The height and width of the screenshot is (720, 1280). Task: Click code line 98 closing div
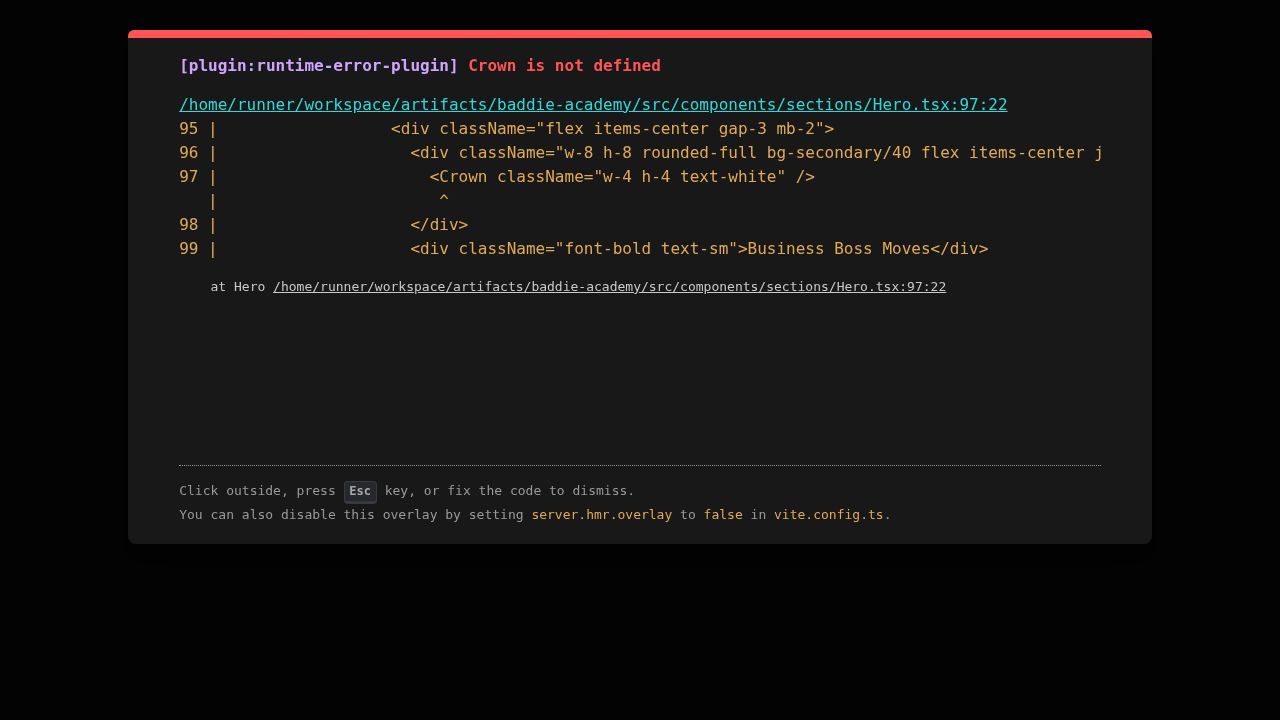323,225
